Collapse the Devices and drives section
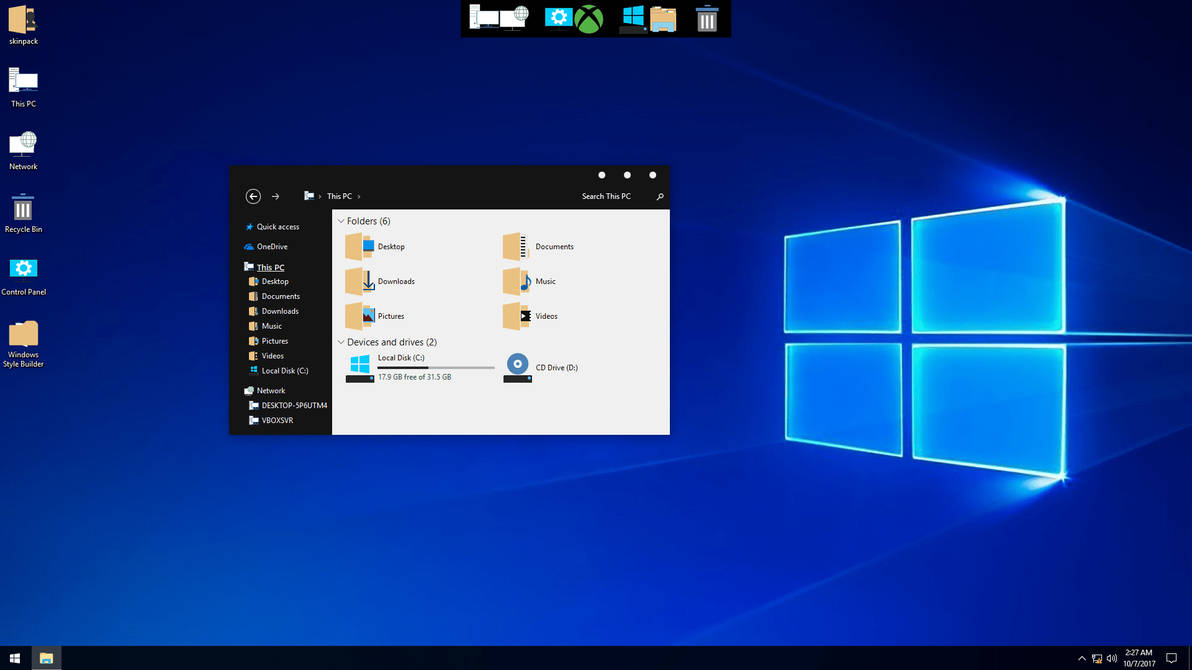The width and height of the screenshot is (1192, 670). point(341,342)
